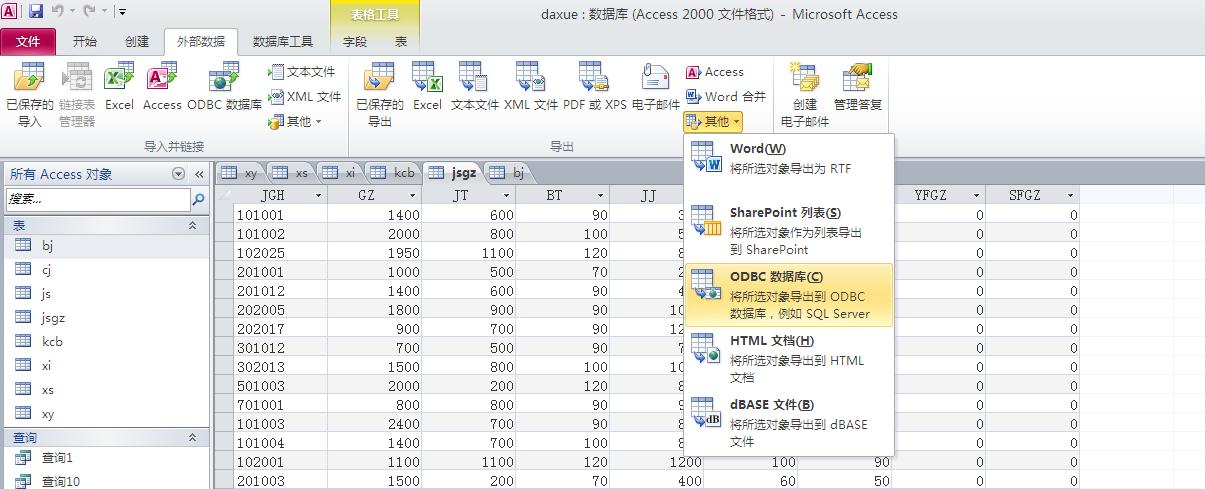Open the Linked Table Manager (链接表管理器)
Image resolution: width=1205 pixels, height=489 pixels.
tap(77, 95)
